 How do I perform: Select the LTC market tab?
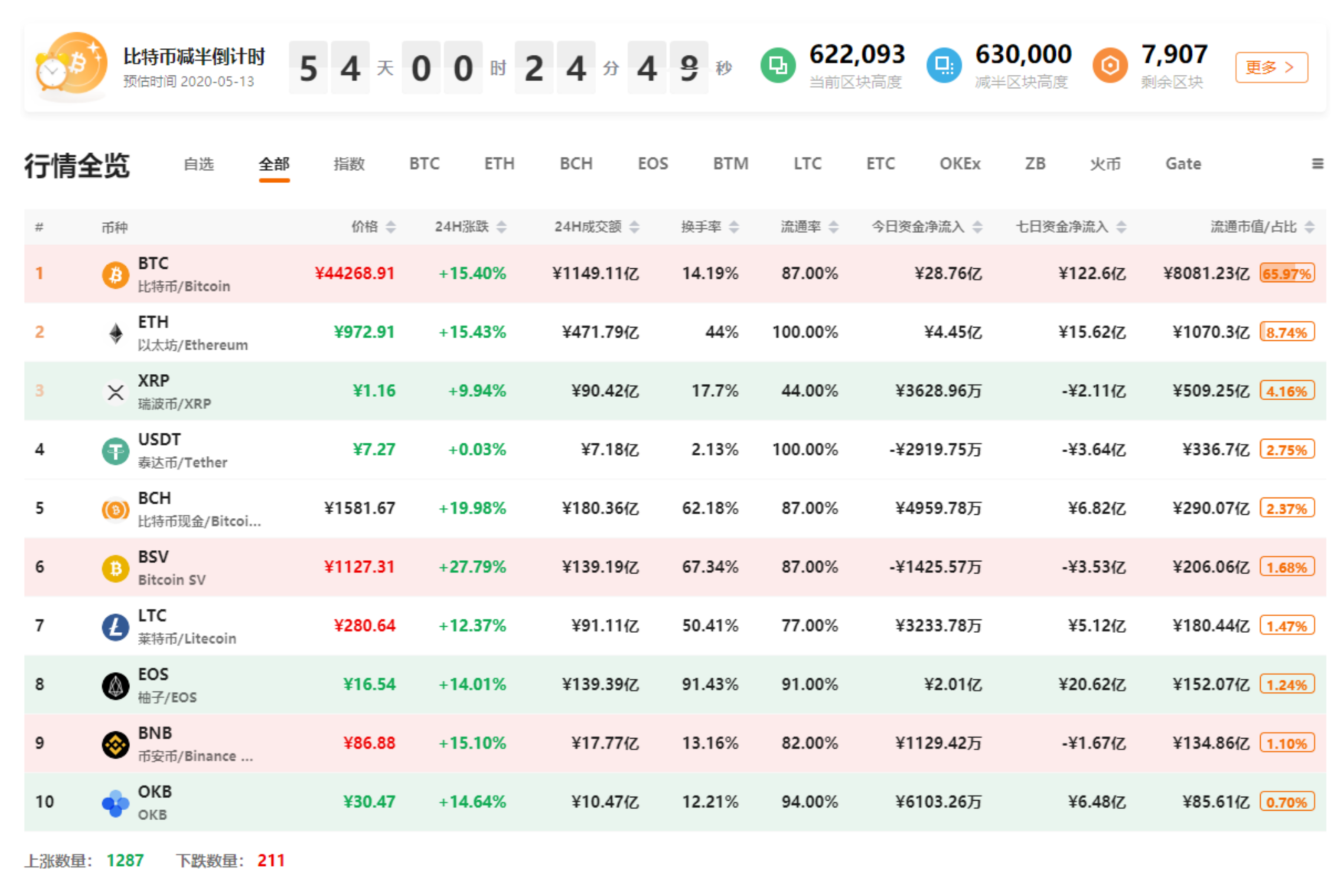[x=808, y=164]
